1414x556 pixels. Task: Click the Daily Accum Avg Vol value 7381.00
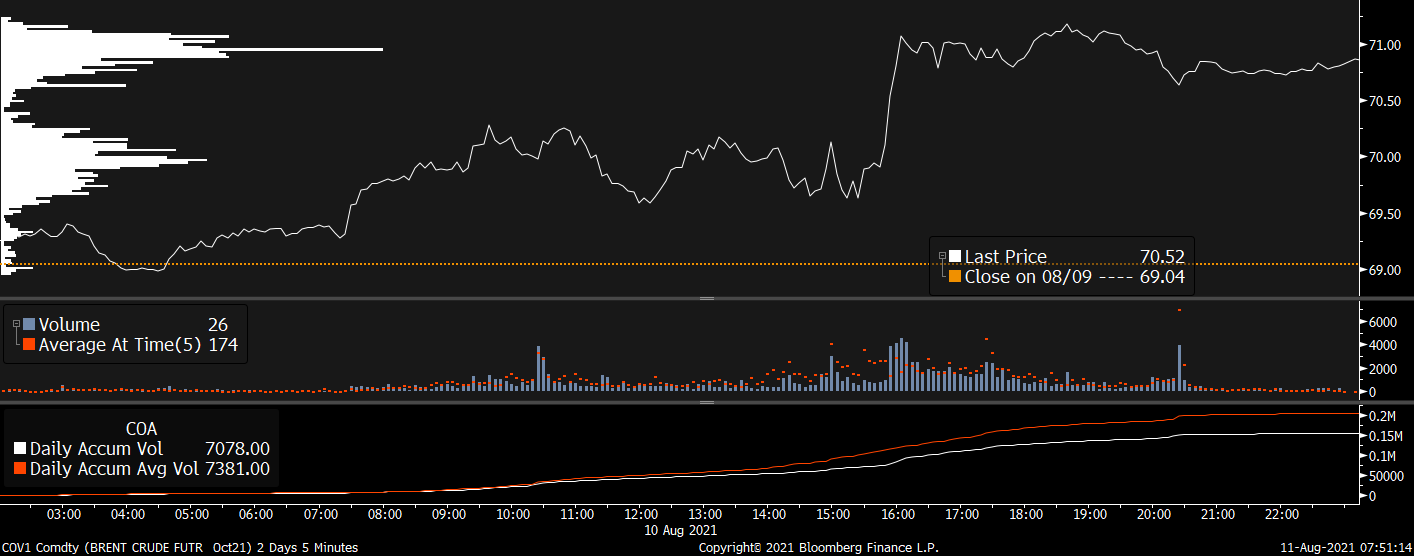coord(235,468)
